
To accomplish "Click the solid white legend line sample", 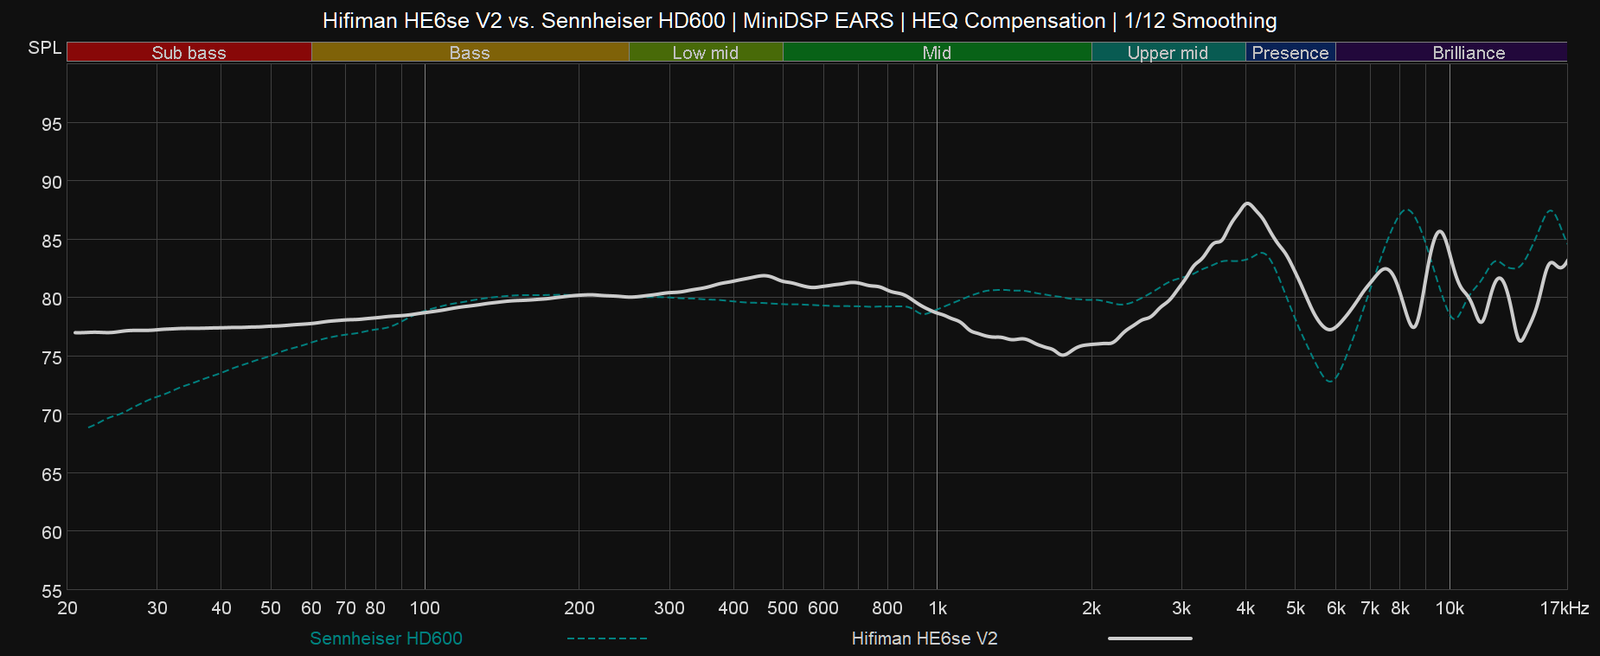I will [x=1150, y=638].
